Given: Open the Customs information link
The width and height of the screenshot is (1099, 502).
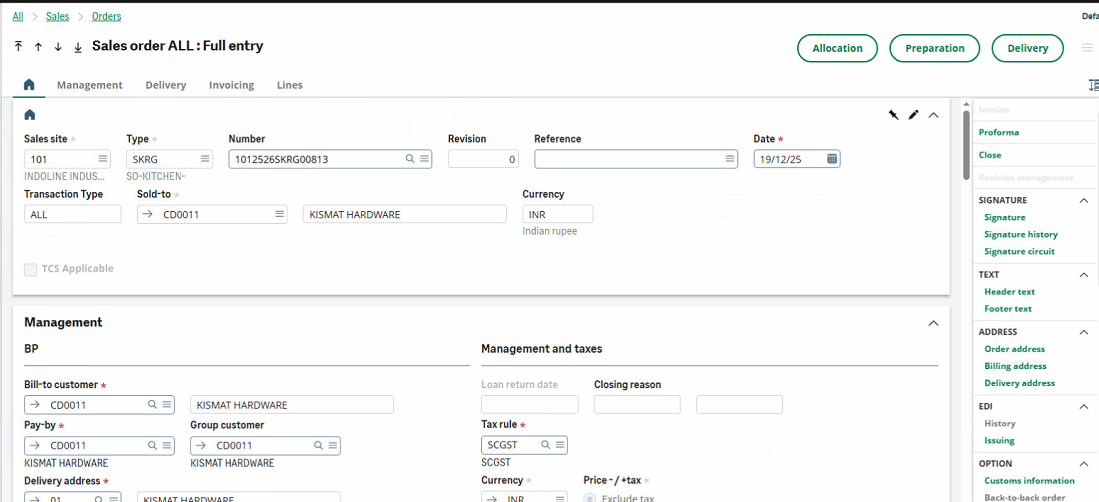Looking at the screenshot, I should click(x=1029, y=481).
